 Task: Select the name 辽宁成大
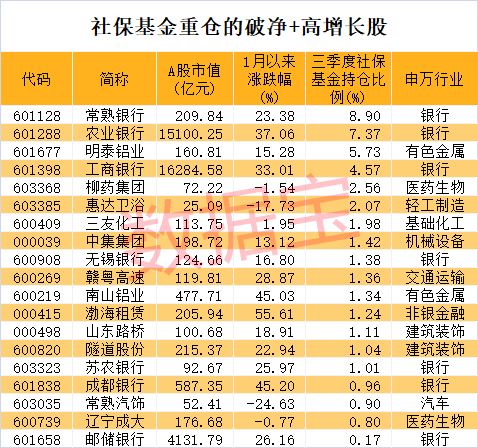(x=115, y=421)
